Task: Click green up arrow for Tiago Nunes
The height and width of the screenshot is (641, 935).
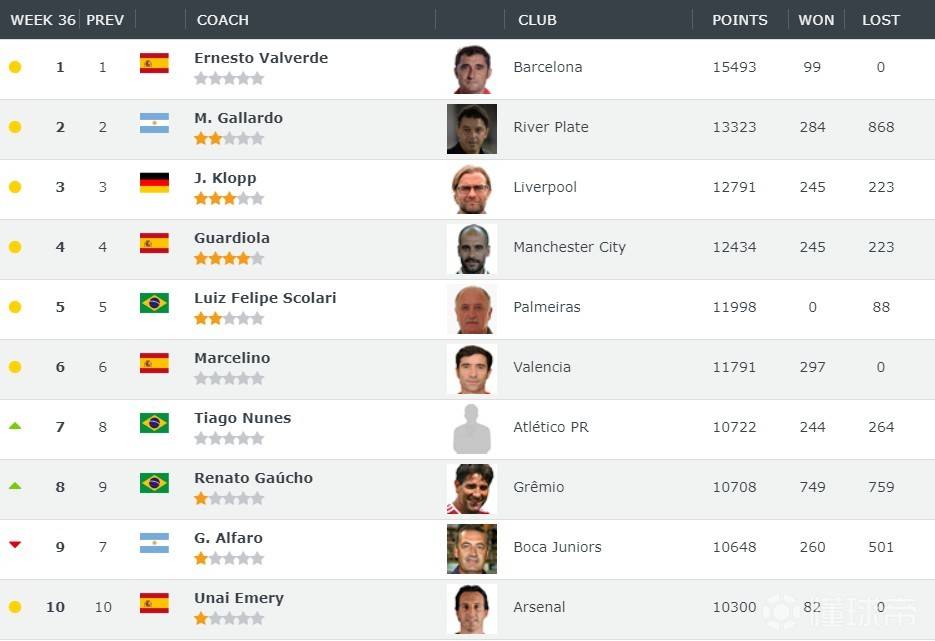Action: coord(15,426)
